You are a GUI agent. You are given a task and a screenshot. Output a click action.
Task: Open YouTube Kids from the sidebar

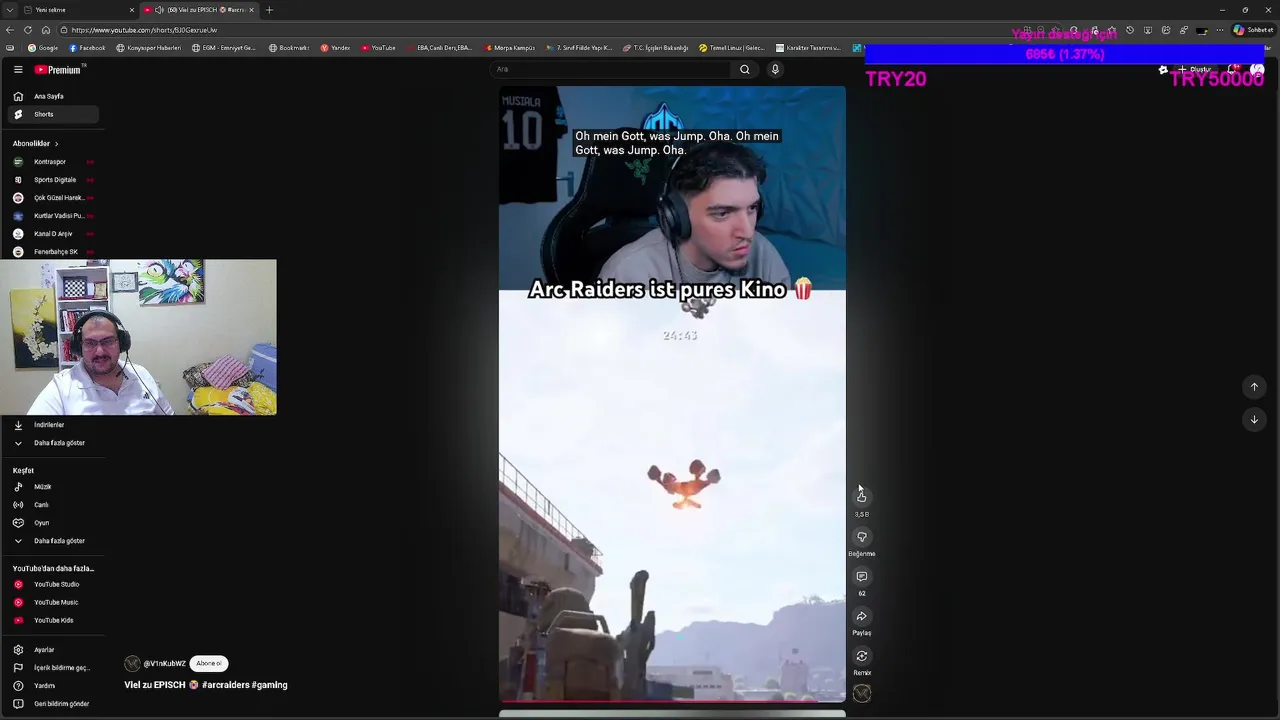pos(53,621)
